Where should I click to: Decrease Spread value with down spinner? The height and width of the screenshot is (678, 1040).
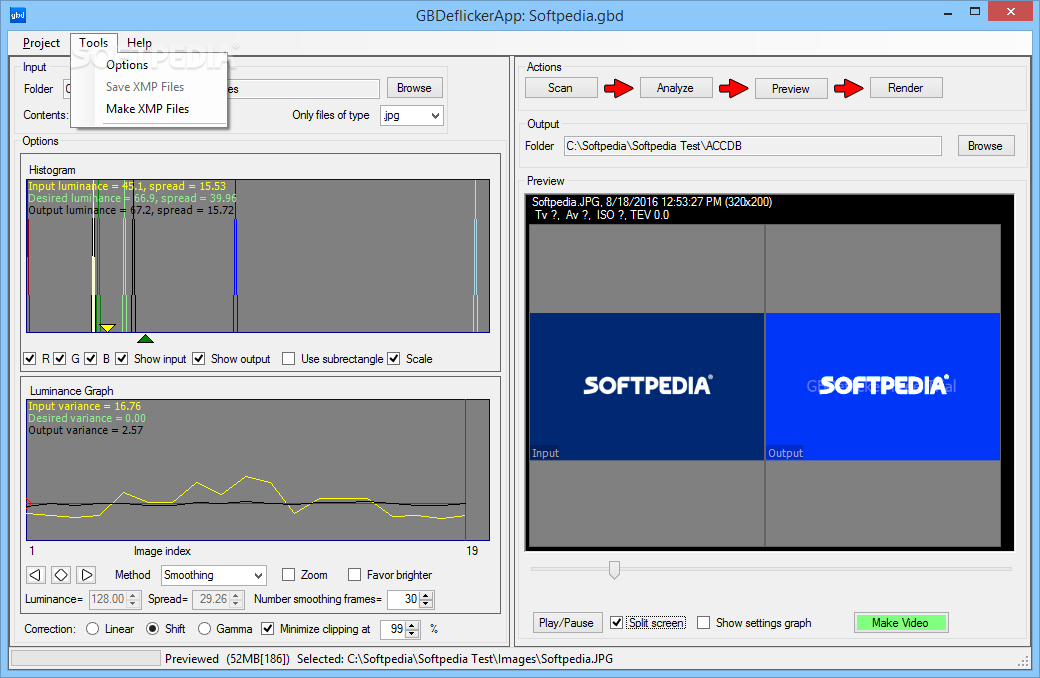tap(236, 603)
